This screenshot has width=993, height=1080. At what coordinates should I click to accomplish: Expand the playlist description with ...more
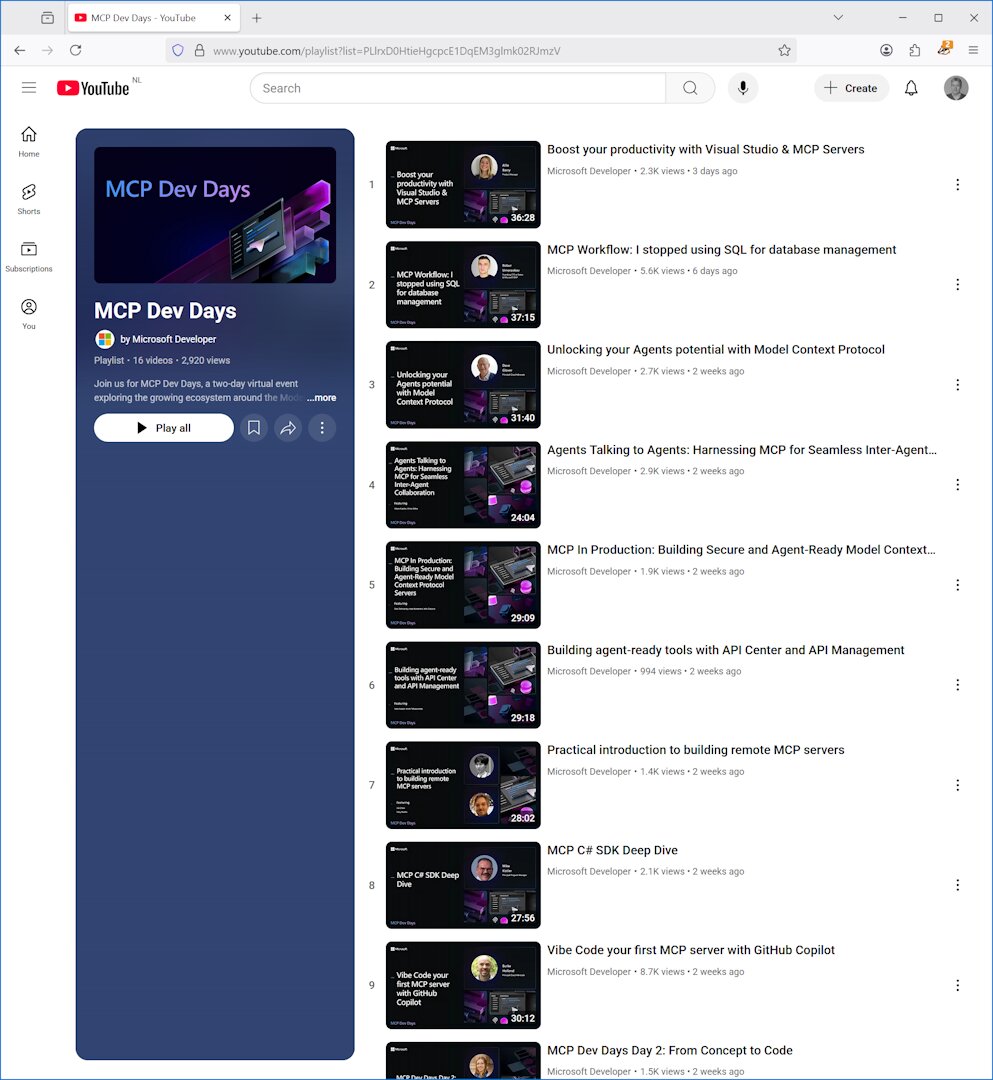pos(321,397)
